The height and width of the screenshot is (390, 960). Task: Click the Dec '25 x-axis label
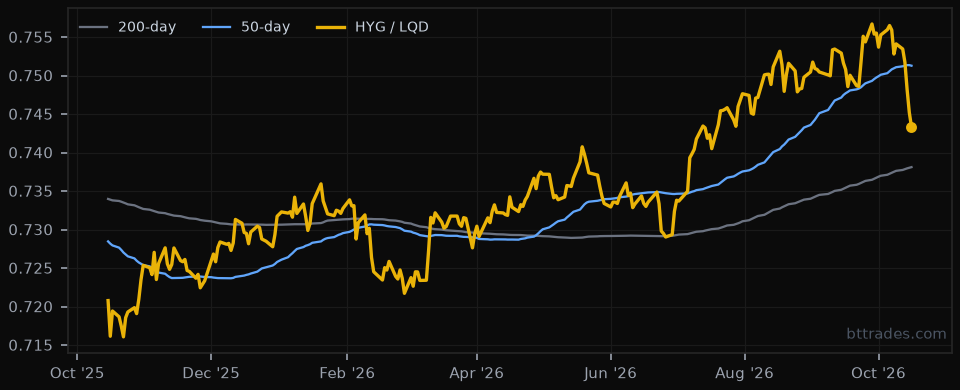(x=211, y=373)
